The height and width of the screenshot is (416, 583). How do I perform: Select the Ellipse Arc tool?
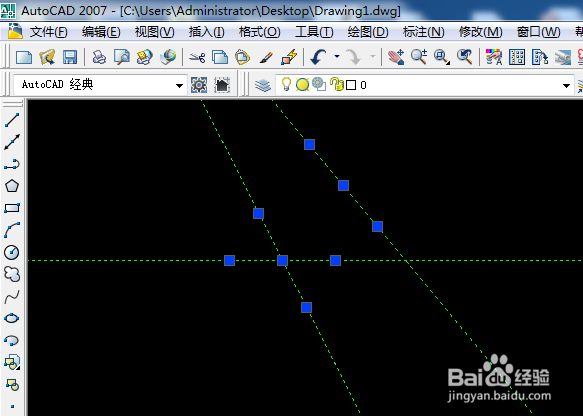pyautogui.click(x=12, y=340)
